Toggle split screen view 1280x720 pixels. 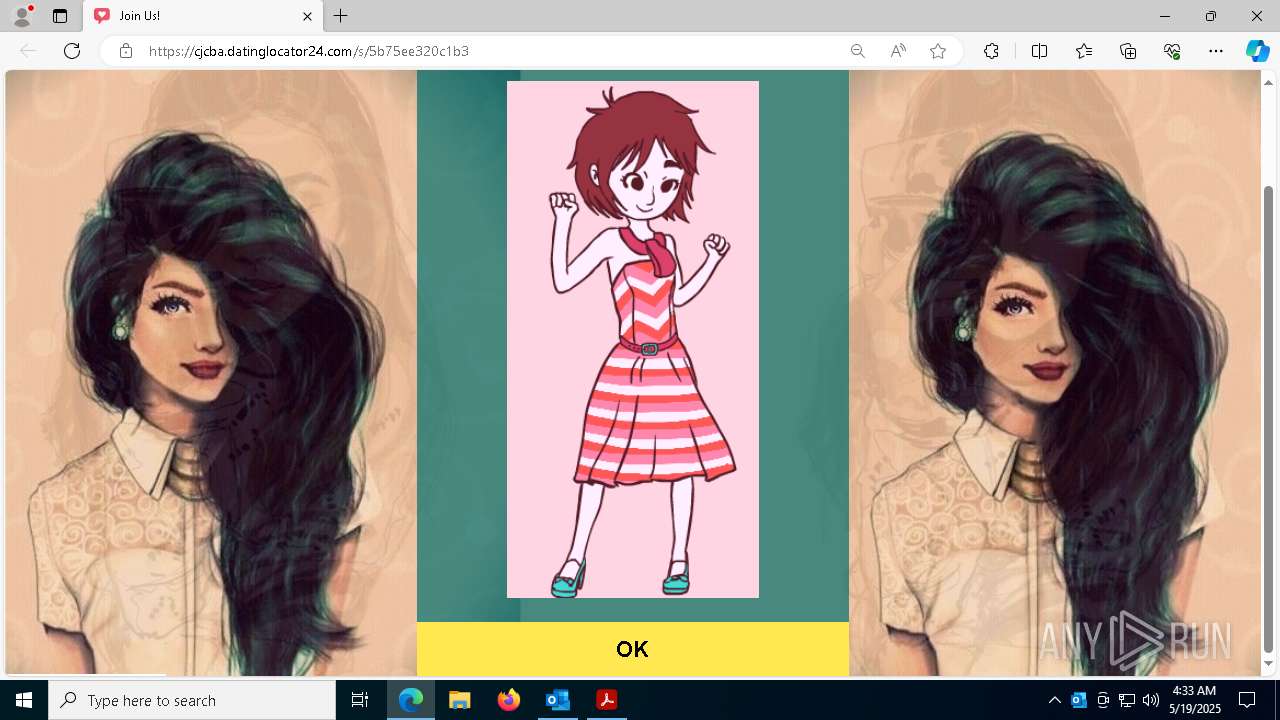(1039, 51)
